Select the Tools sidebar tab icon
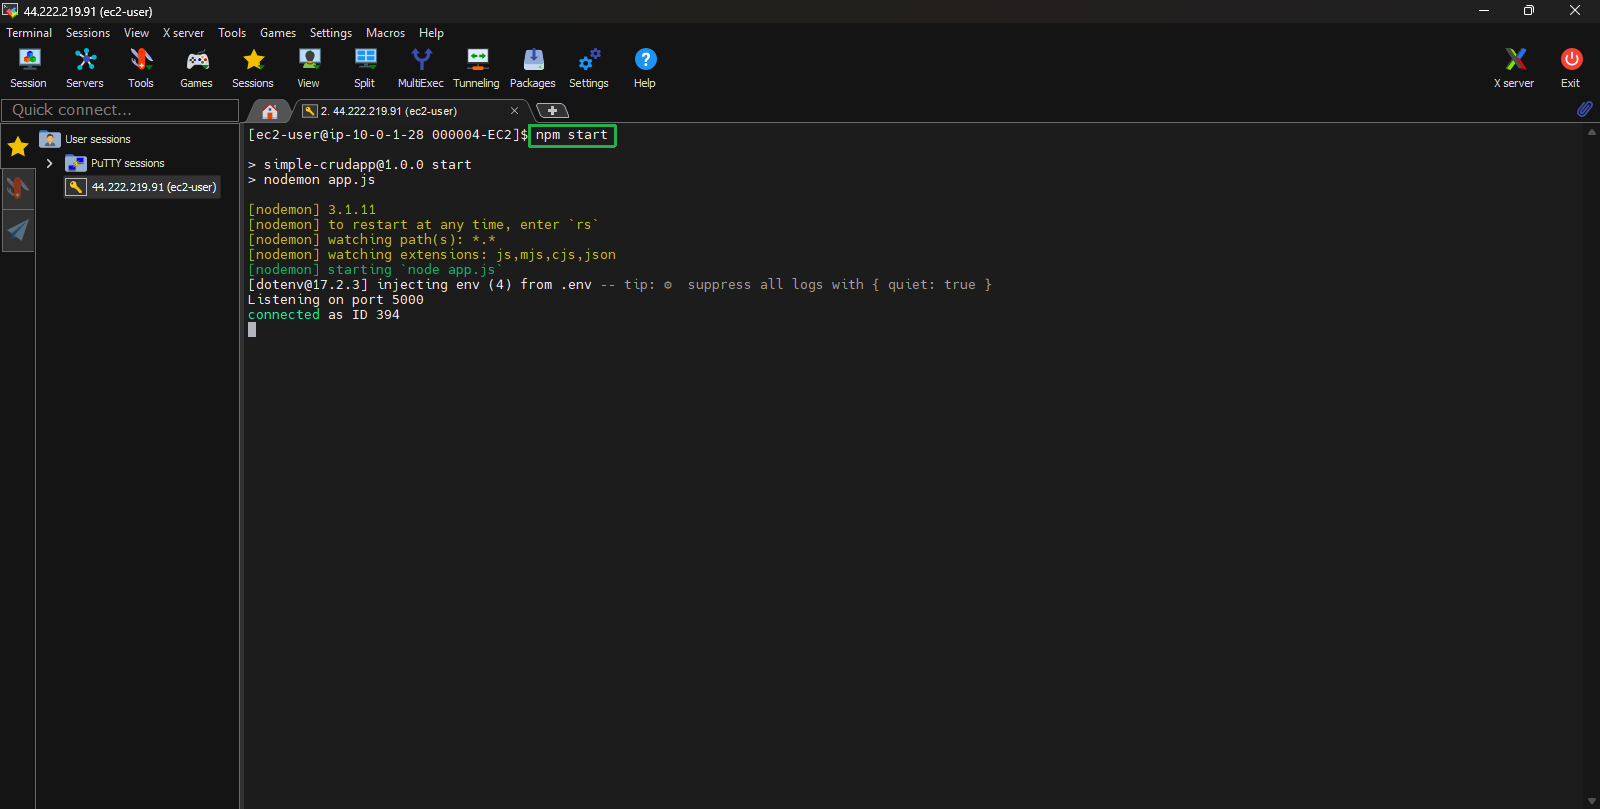Image resolution: width=1600 pixels, height=809 pixels. click(x=18, y=187)
